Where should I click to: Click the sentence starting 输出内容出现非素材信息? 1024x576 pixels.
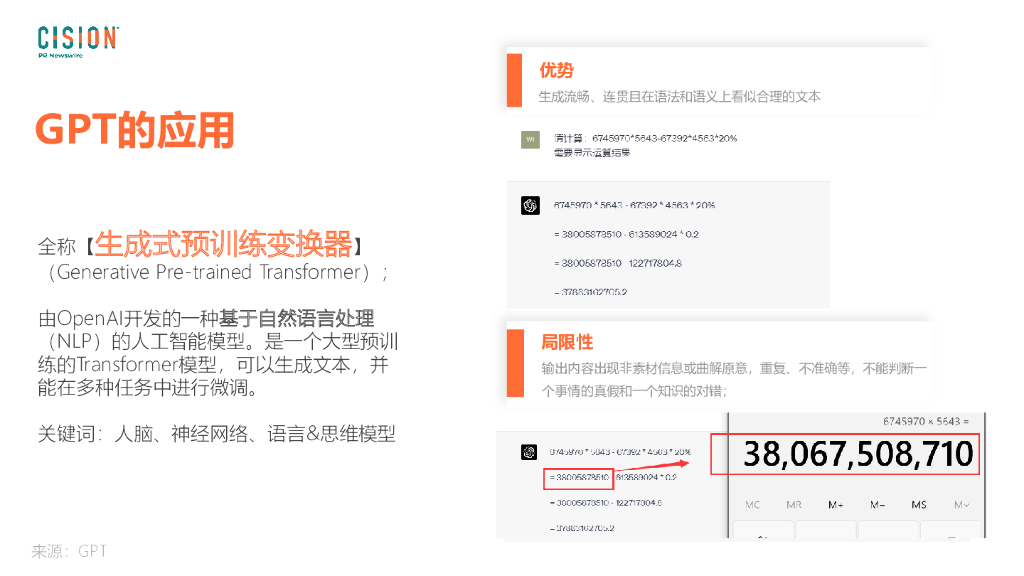click(x=734, y=368)
